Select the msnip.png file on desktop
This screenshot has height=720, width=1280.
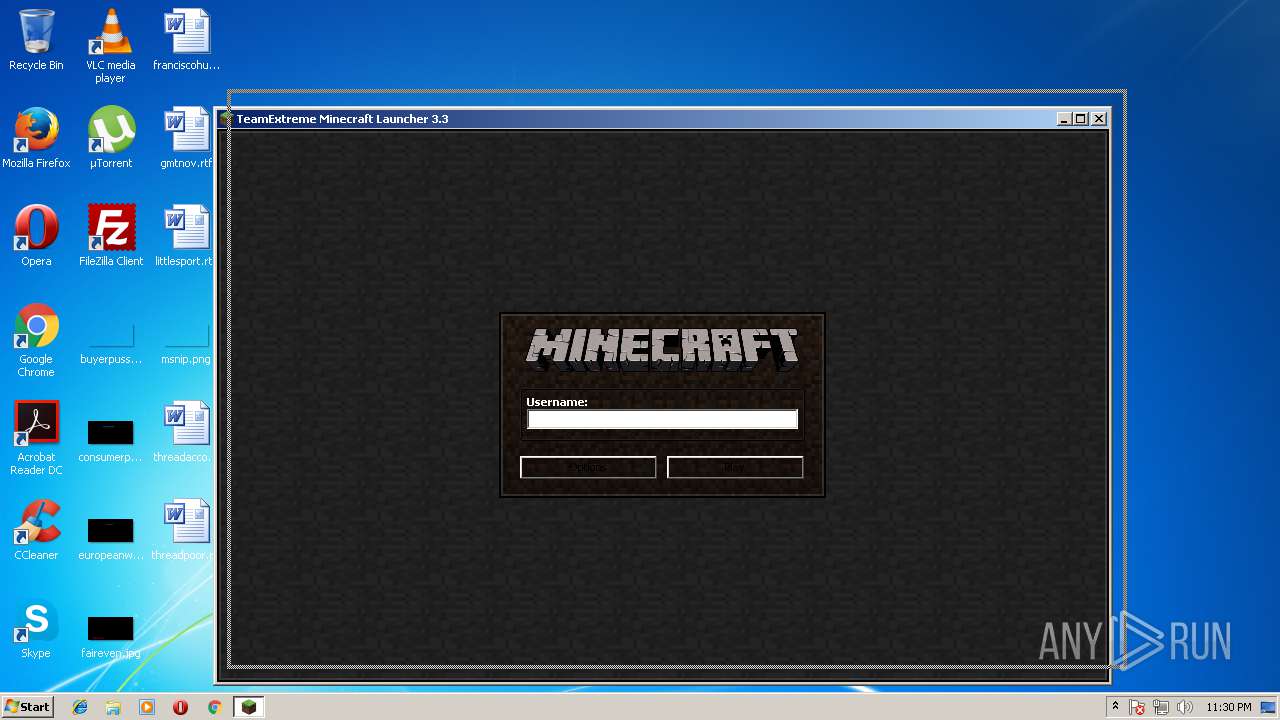[x=186, y=344]
